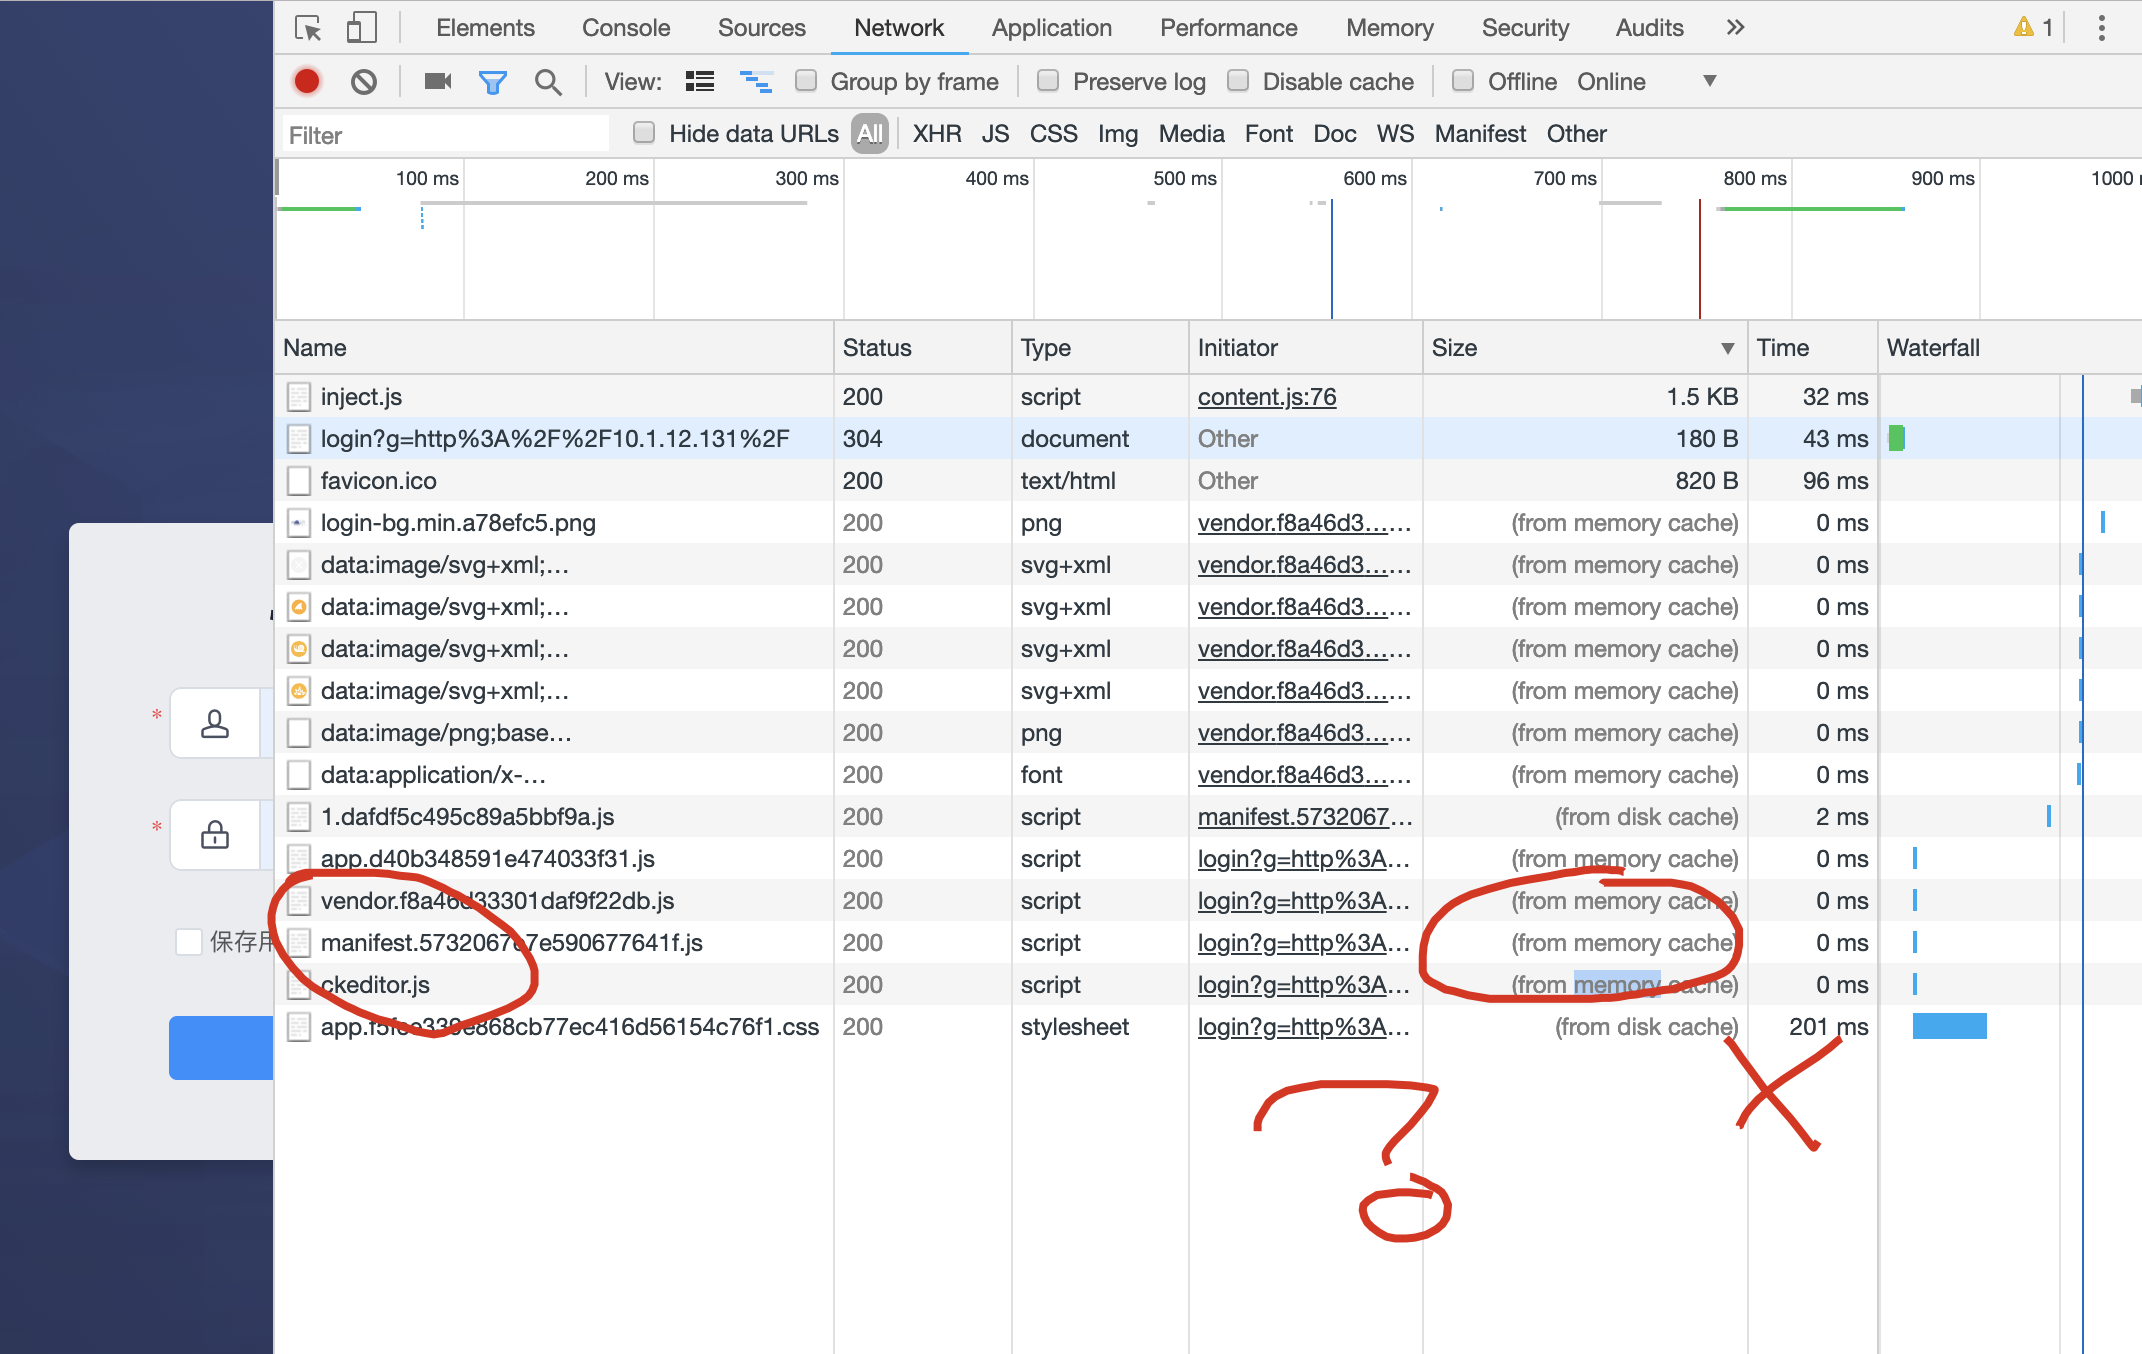Select app.d40b348591e474033f31.js request

click(1208, 859)
